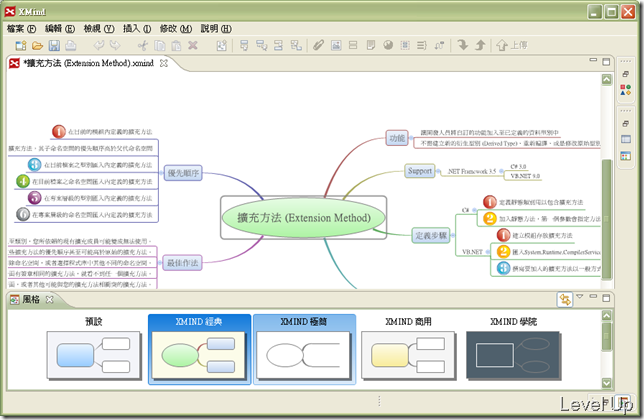The width and height of the screenshot is (644, 420).
Task: Click the 風格 panel scroll-down arrow
Action: point(606,383)
